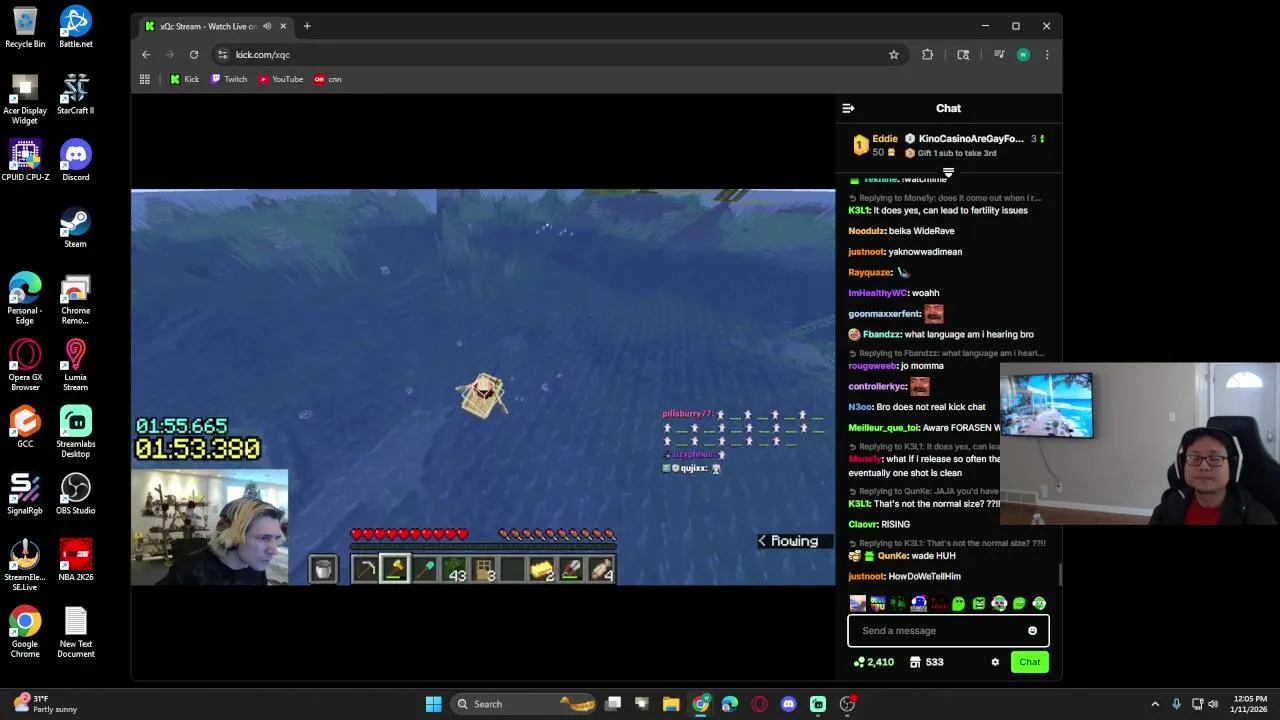
Task: Expand the gift leaderboard arrow under Chat header
Action: point(948,173)
